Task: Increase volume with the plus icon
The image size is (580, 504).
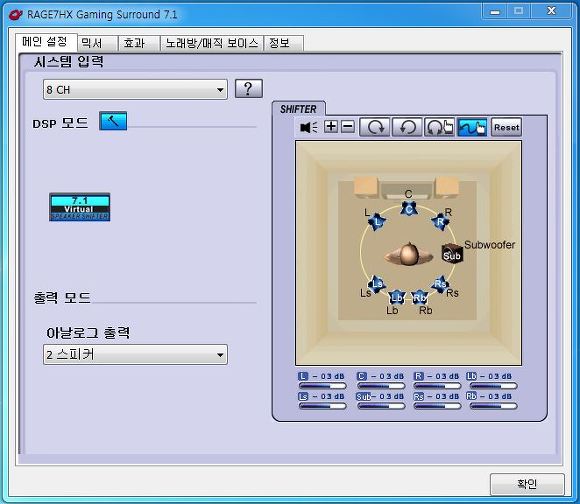Action: pyautogui.click(x=331, y=127)
